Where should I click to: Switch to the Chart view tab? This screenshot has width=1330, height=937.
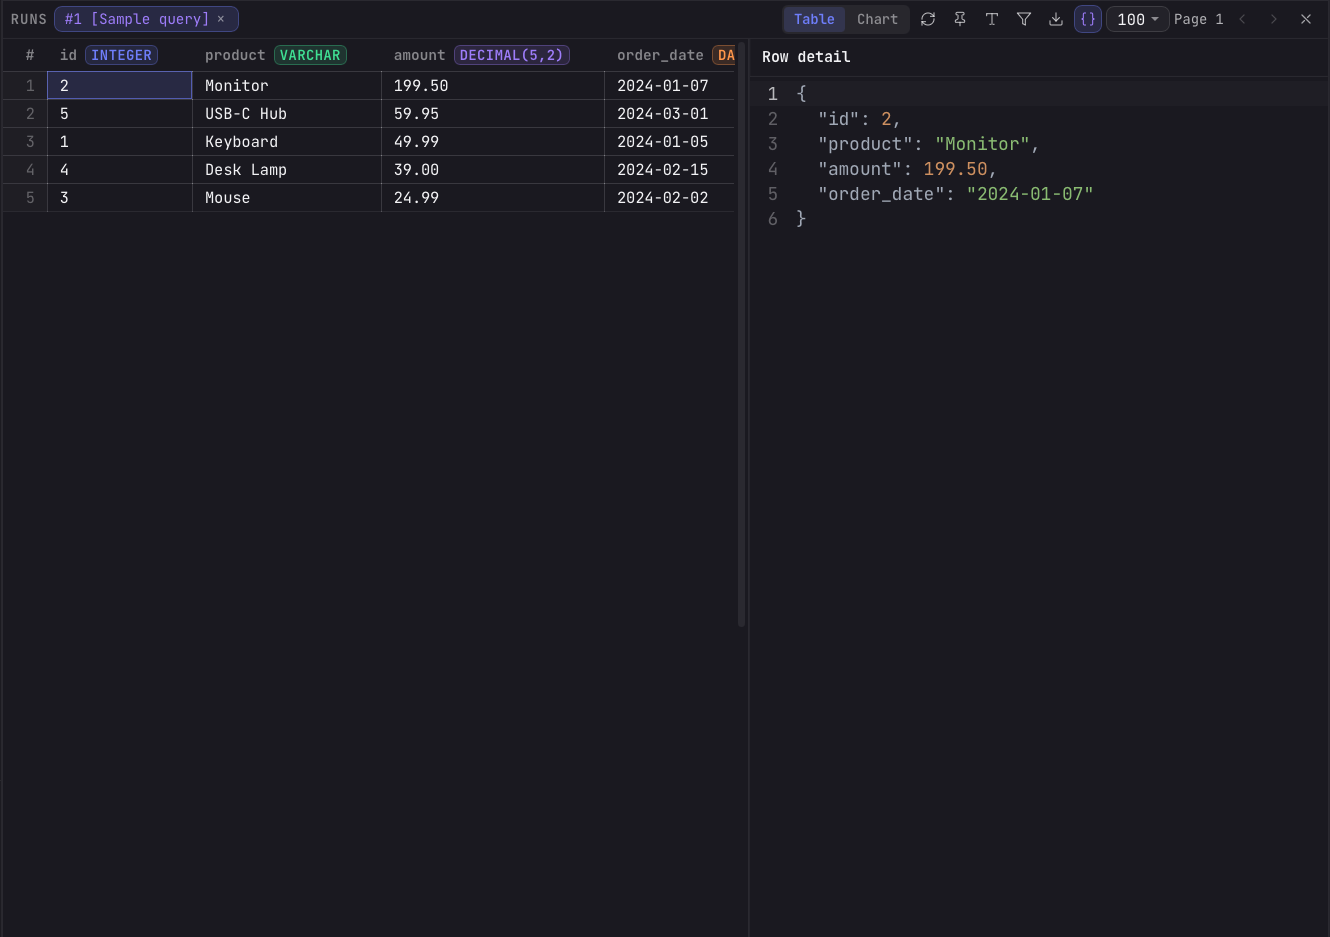coord(877,19)
